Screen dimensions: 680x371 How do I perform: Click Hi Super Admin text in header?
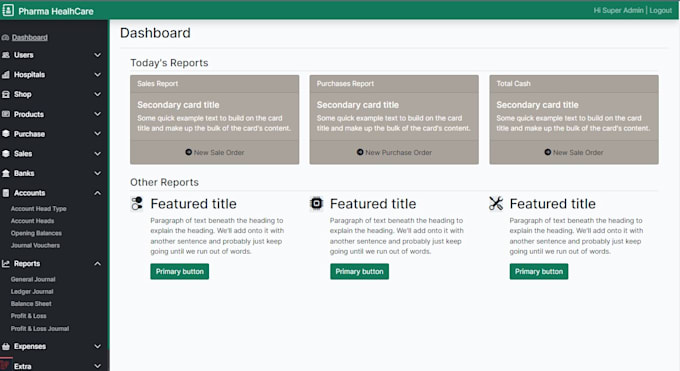click(618, 10)
